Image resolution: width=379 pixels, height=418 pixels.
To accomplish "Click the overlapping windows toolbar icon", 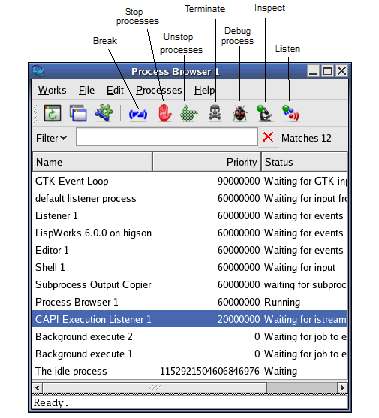I will (x=79, y=113).
